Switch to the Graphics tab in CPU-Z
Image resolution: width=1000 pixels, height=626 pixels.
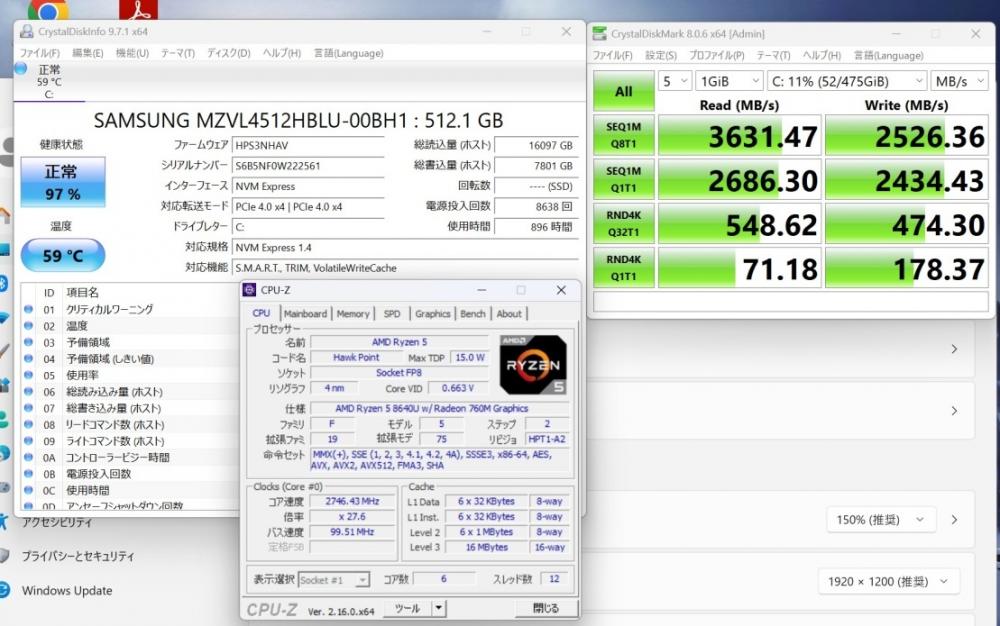pyautogui.click(x=432, y=314)
